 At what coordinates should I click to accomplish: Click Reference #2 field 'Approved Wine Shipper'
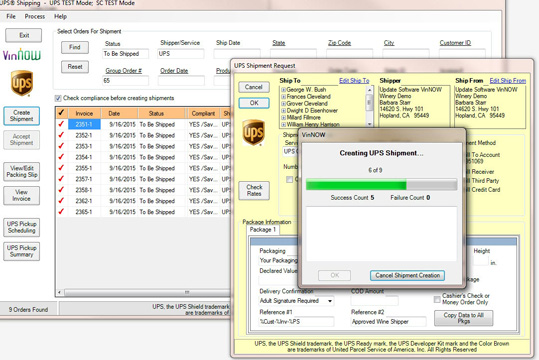(x=388, y=322)
